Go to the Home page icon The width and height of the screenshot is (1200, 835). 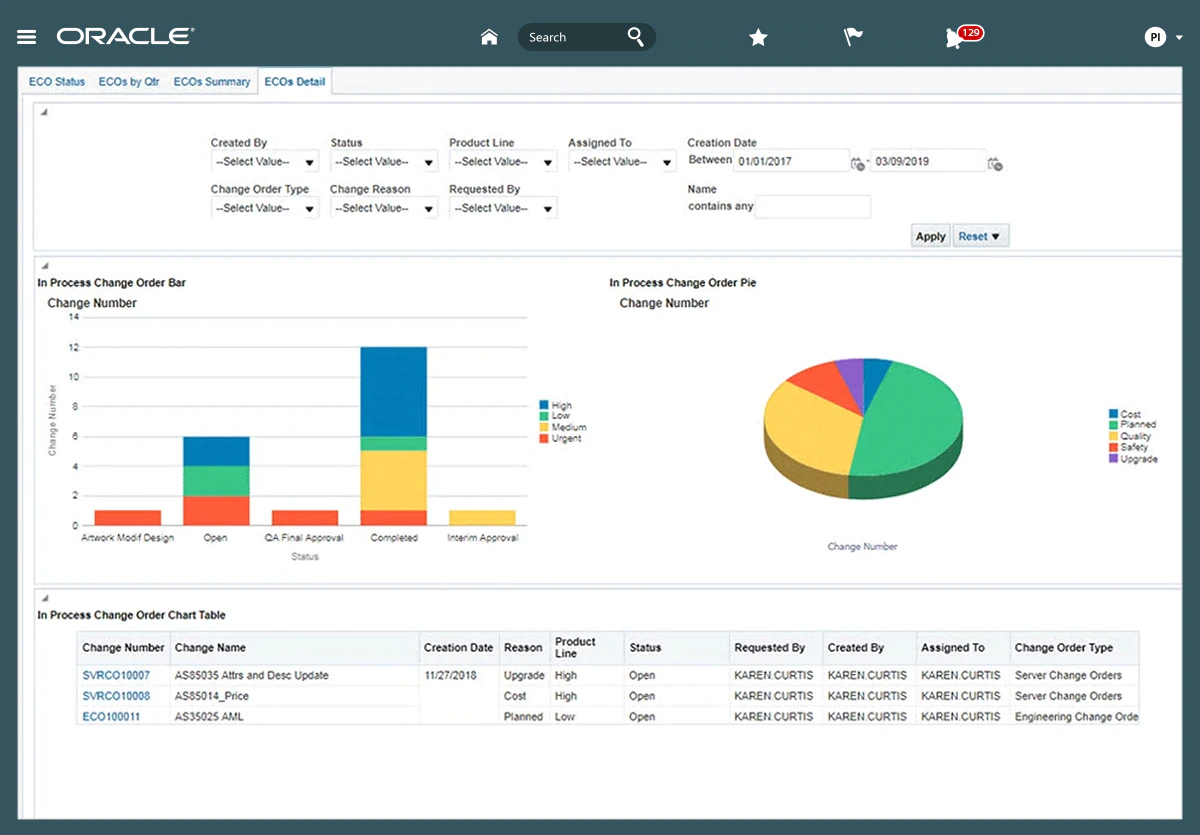[489, 37]
